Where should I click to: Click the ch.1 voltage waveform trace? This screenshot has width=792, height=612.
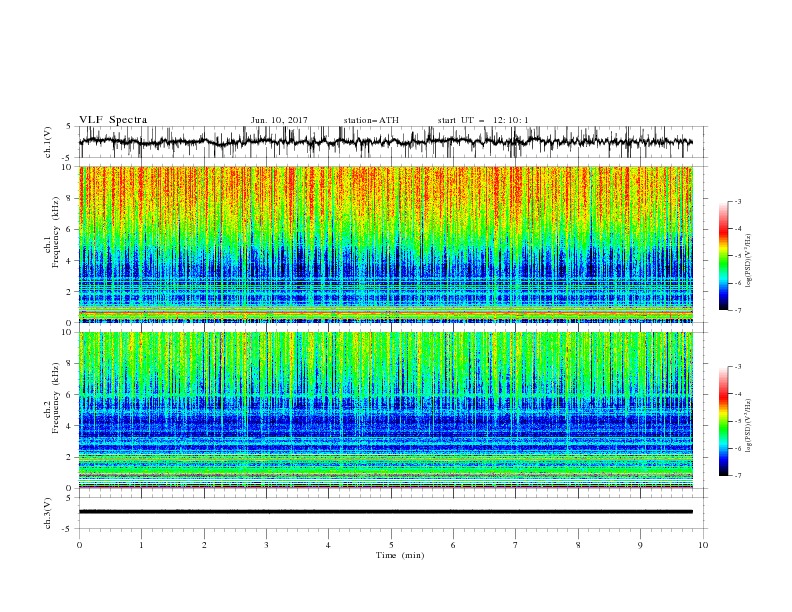point(385,142)
